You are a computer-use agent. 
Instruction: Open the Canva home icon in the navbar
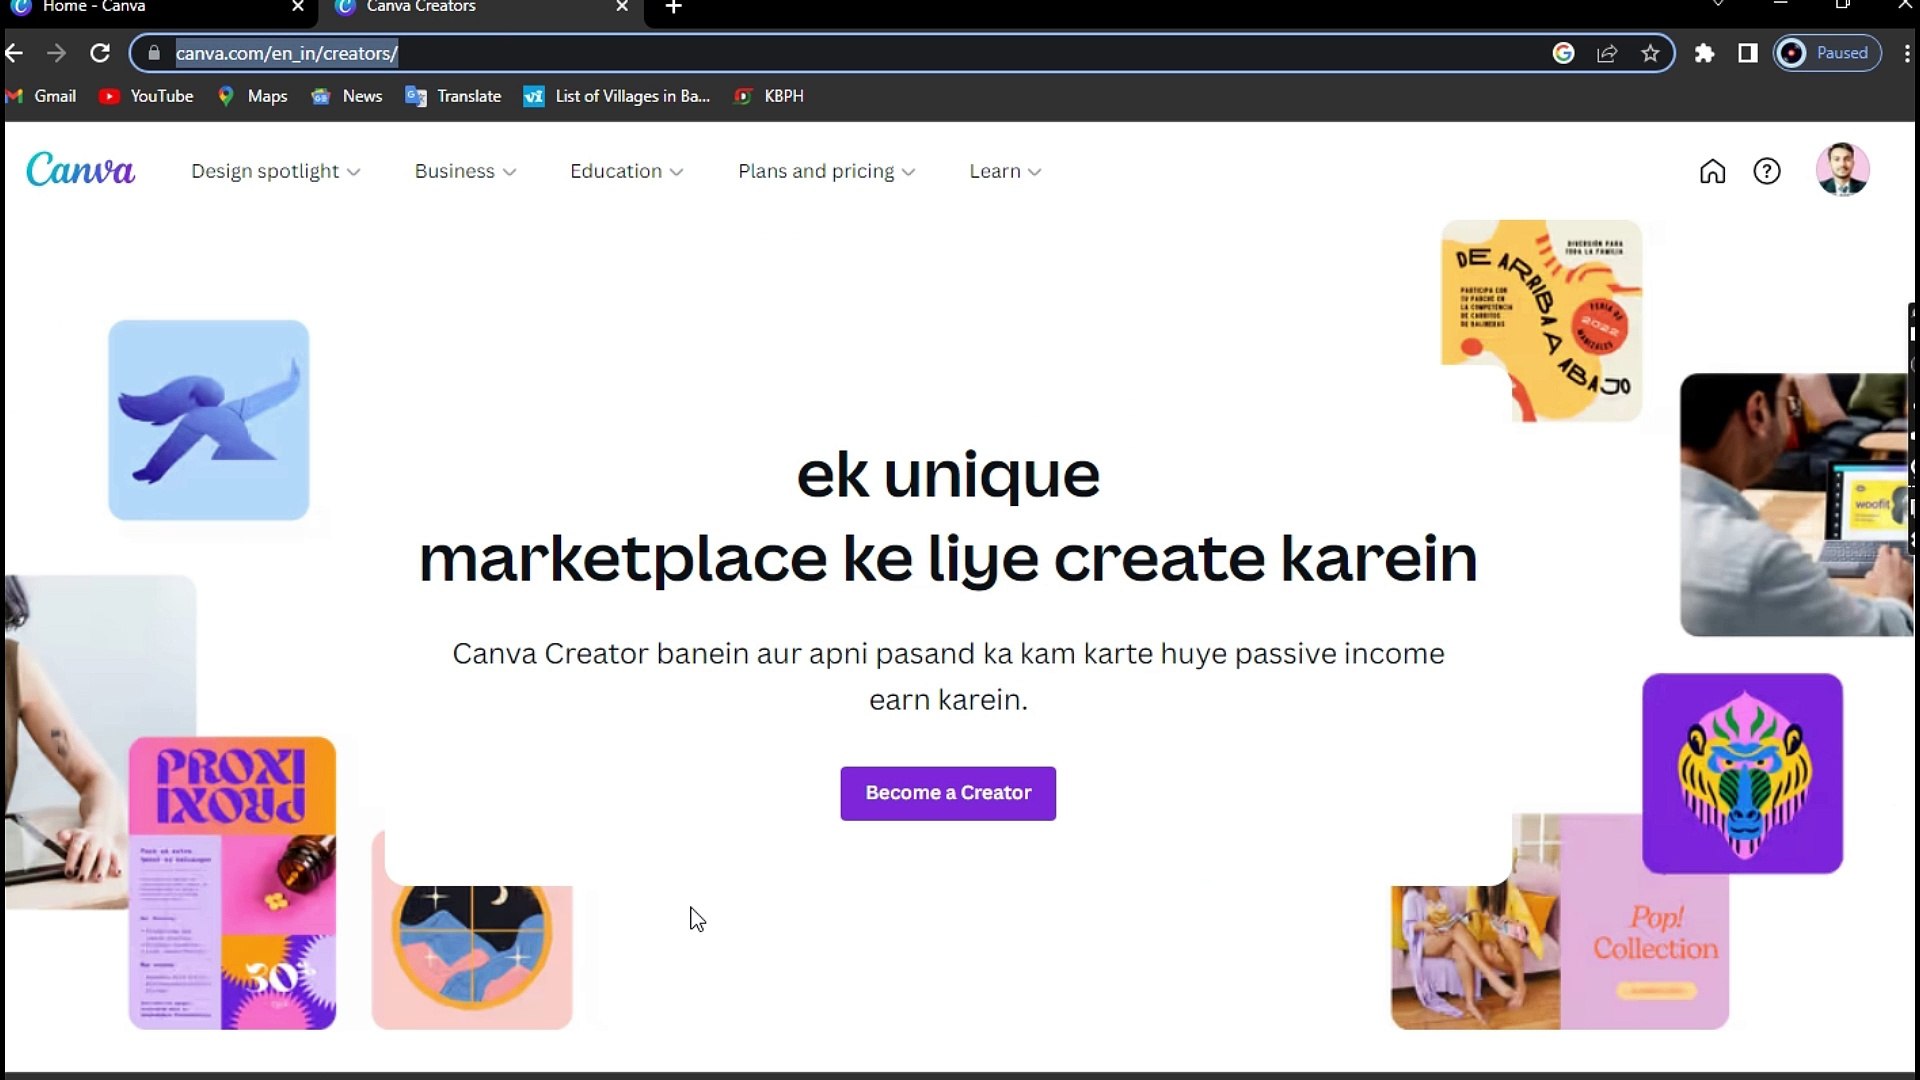pyautogui.click(x=1712, y=171)
